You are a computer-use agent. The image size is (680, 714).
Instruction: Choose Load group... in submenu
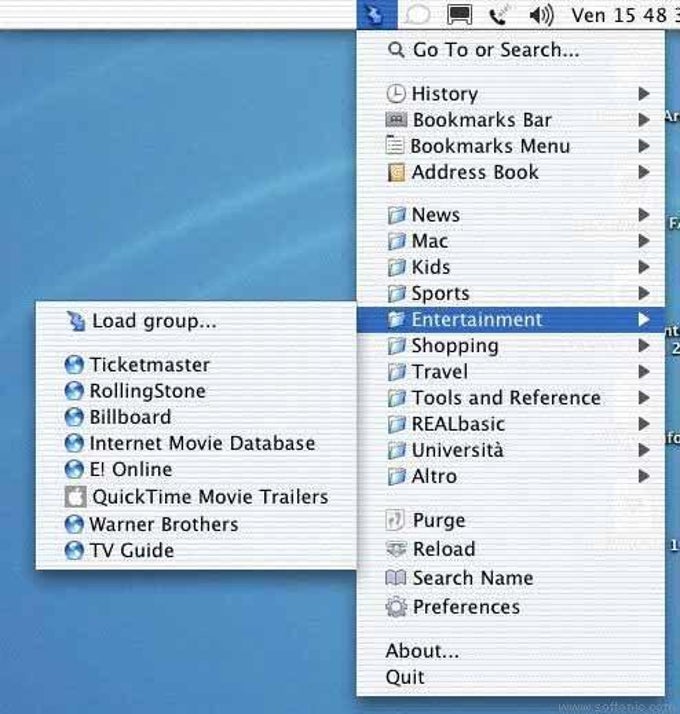point(154,321)
